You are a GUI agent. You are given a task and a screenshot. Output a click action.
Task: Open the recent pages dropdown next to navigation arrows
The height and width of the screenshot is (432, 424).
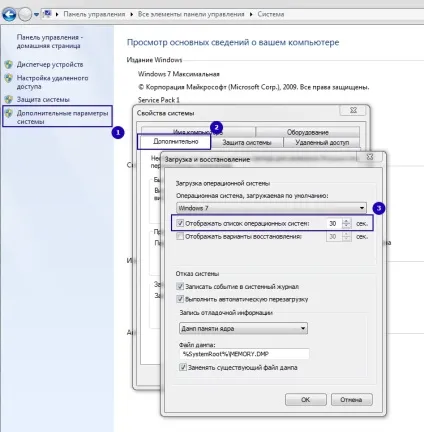[36, 15]
